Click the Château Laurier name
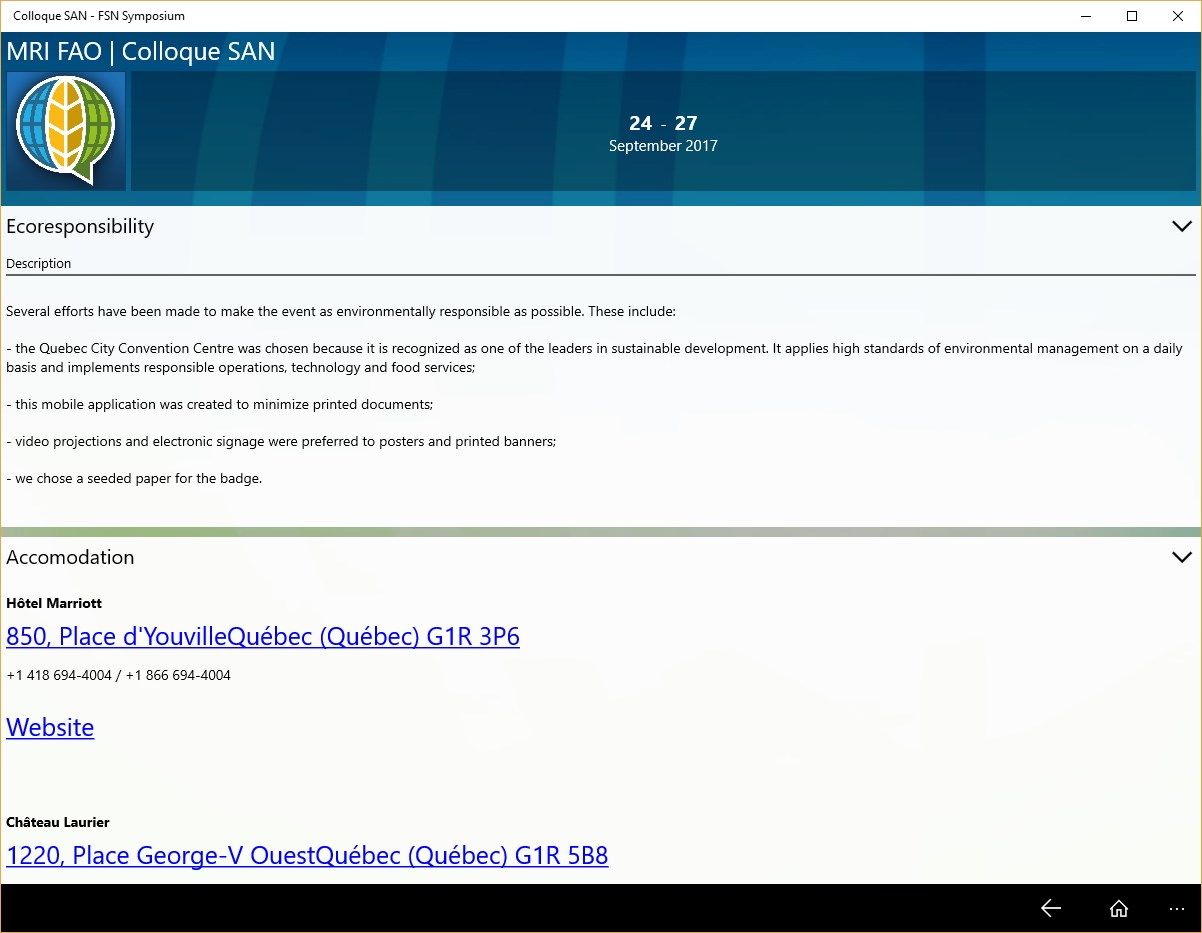Screen dimensions: 1202x933 [x=58, y=822]
